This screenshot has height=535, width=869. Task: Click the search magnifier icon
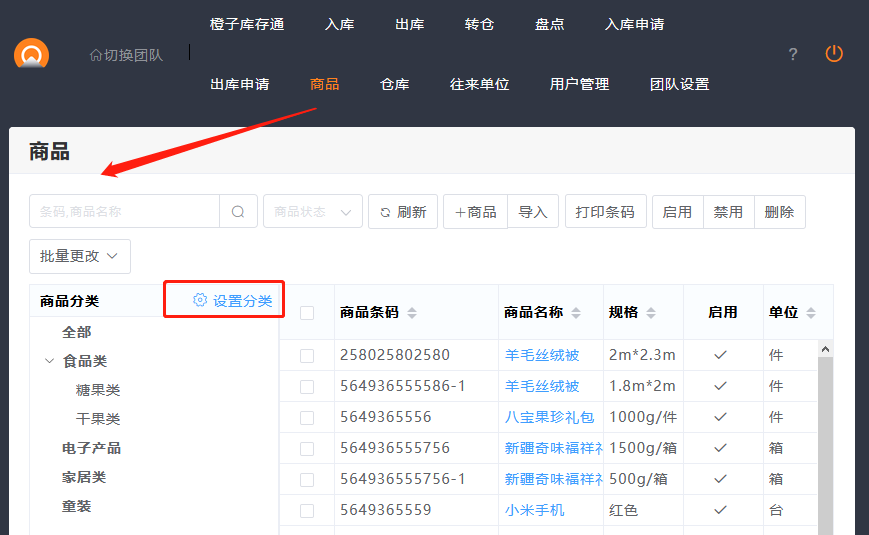tap(238, 212)
